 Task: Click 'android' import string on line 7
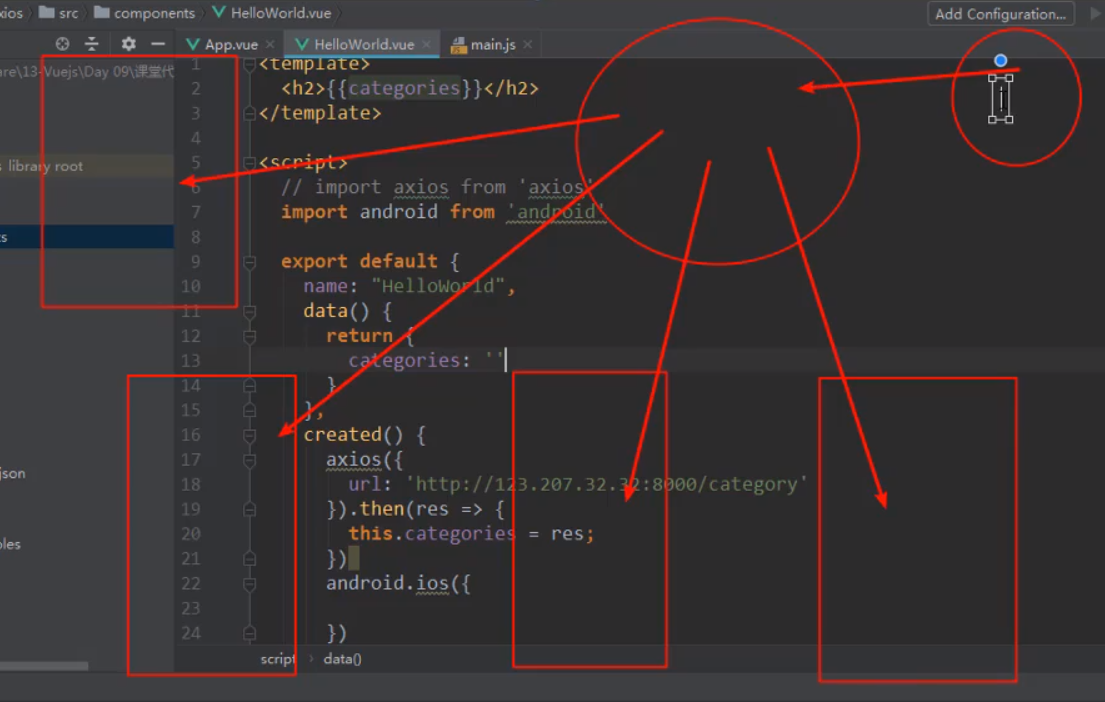556,212
